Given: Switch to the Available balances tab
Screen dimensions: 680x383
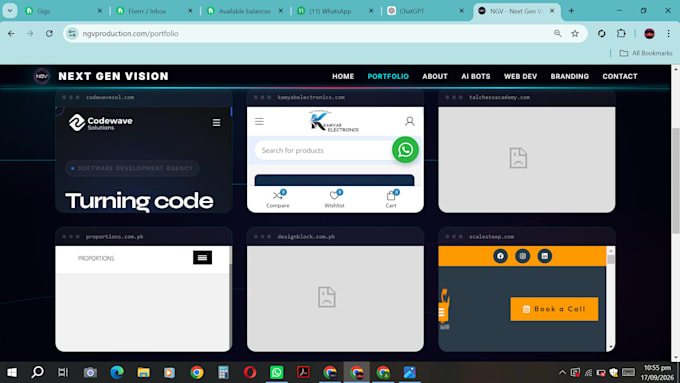Looking at the screenshot, I should point(245,11).
